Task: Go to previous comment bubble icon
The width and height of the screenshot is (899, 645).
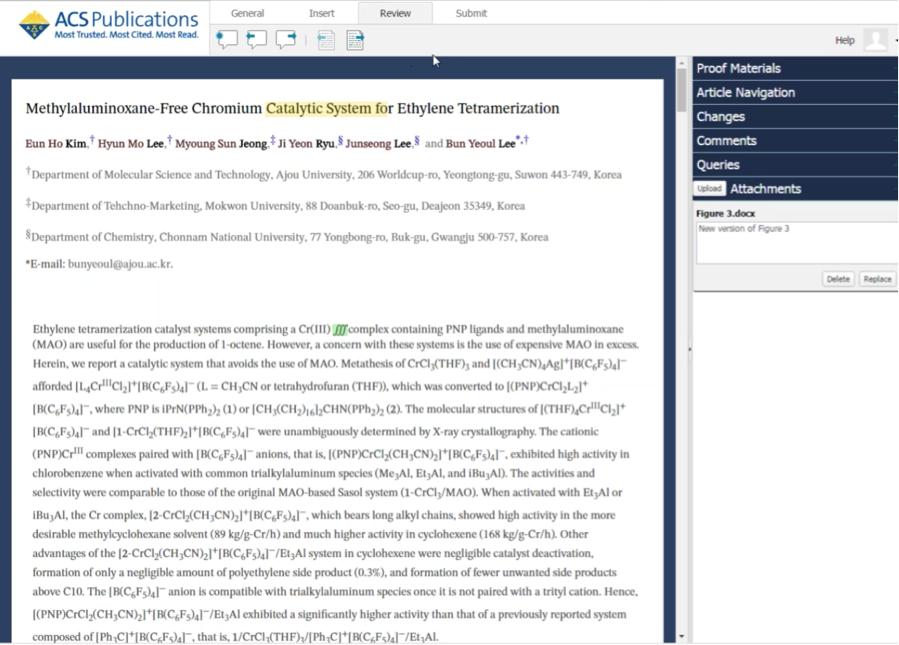Action: (x=256, y=40)
